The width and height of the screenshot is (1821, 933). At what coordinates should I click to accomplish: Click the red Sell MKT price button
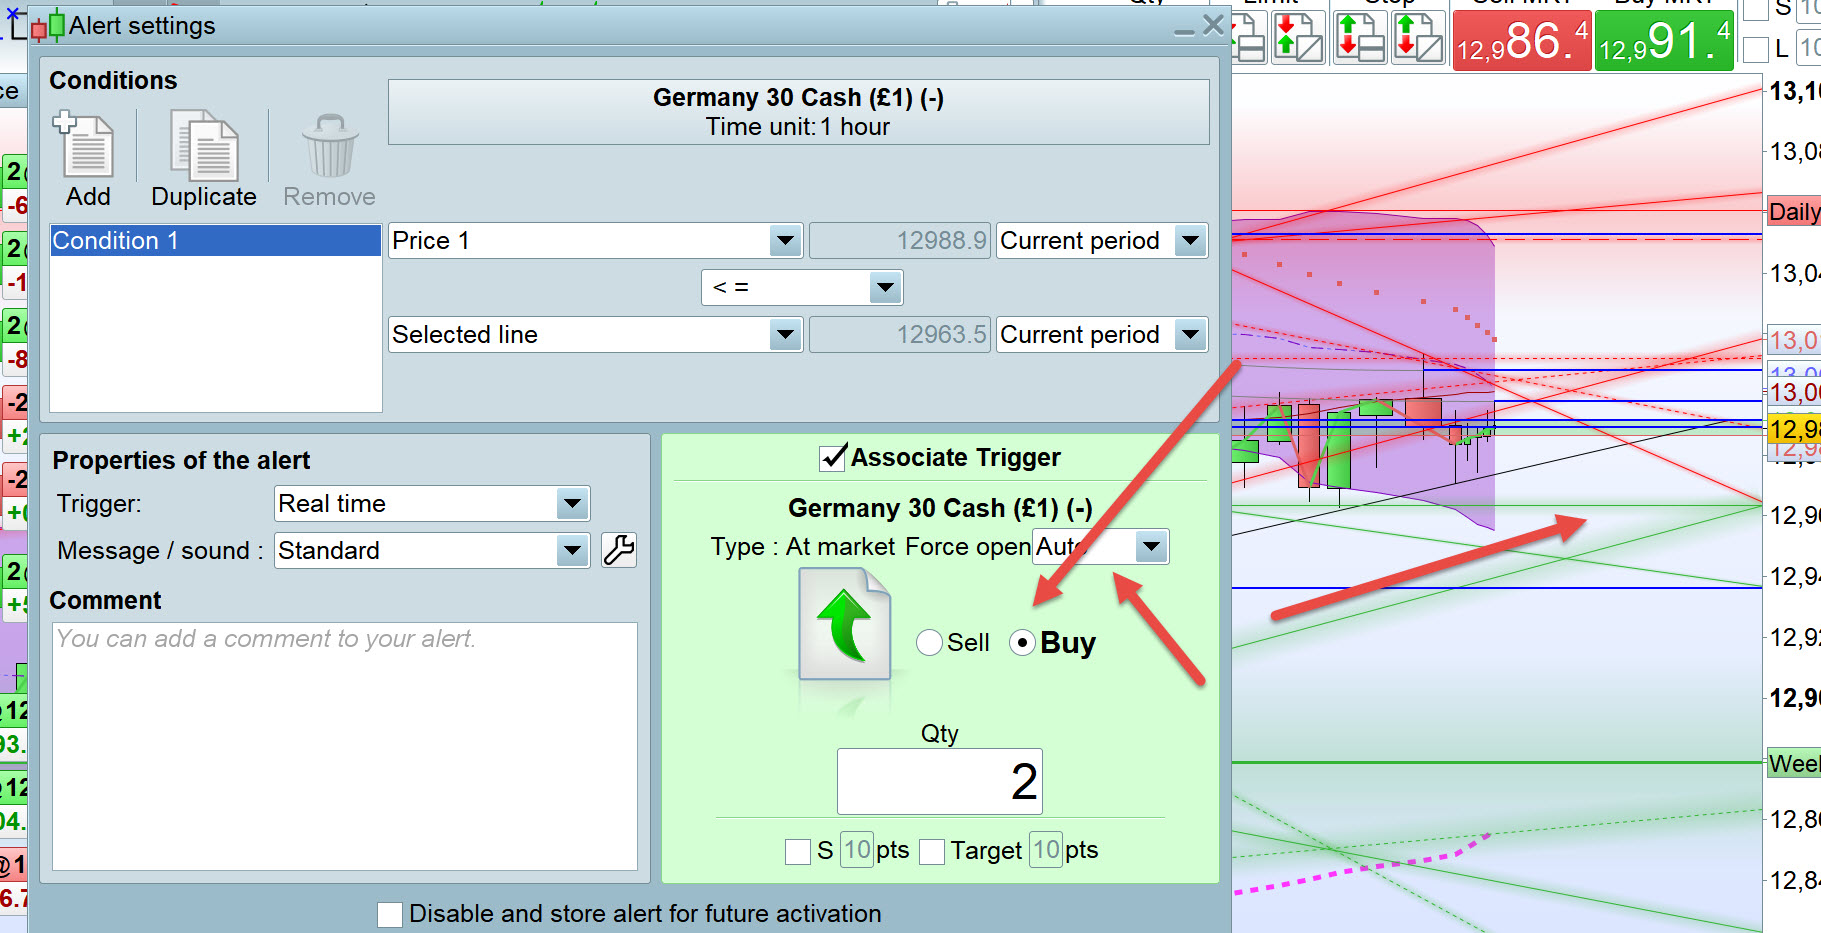pyautogui.click(x=1521, y=40)
